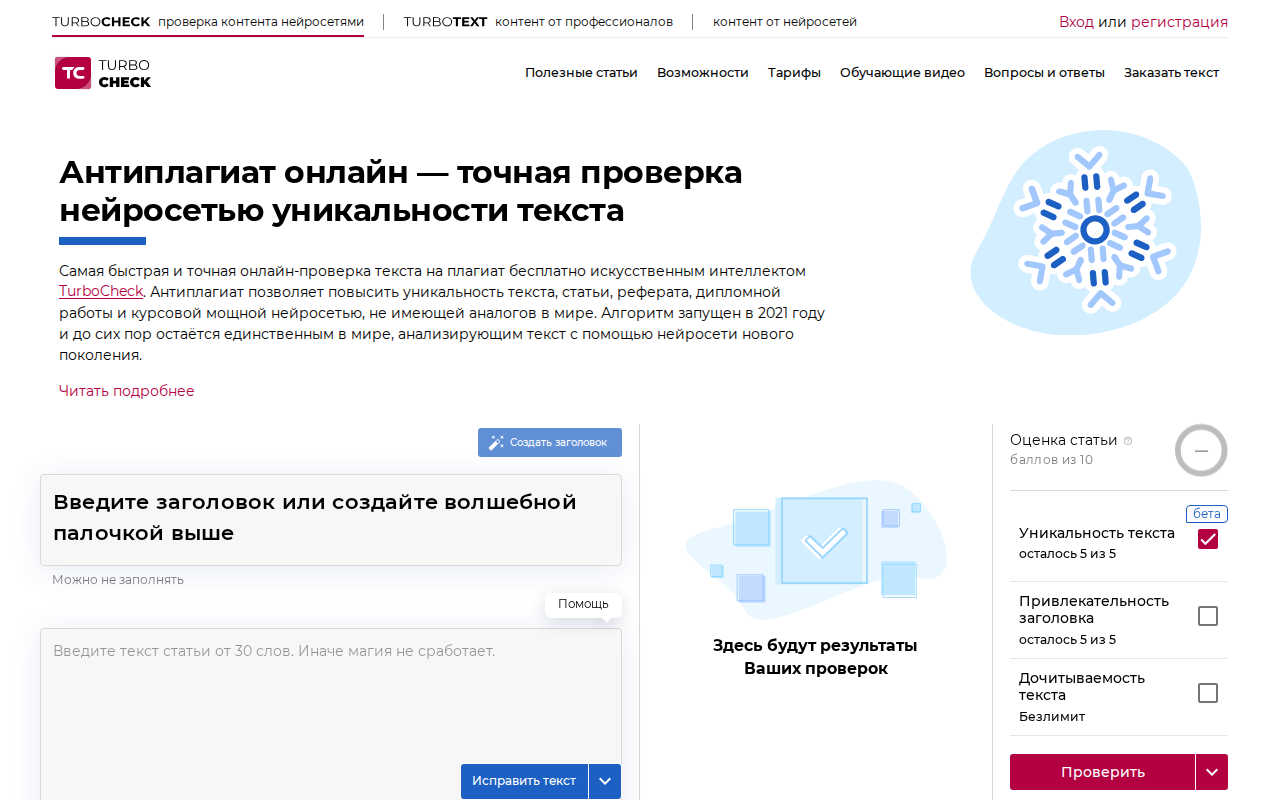Switch to TURBOTEXT top tab
1280x800 pixels.
[x=538, y=22]
